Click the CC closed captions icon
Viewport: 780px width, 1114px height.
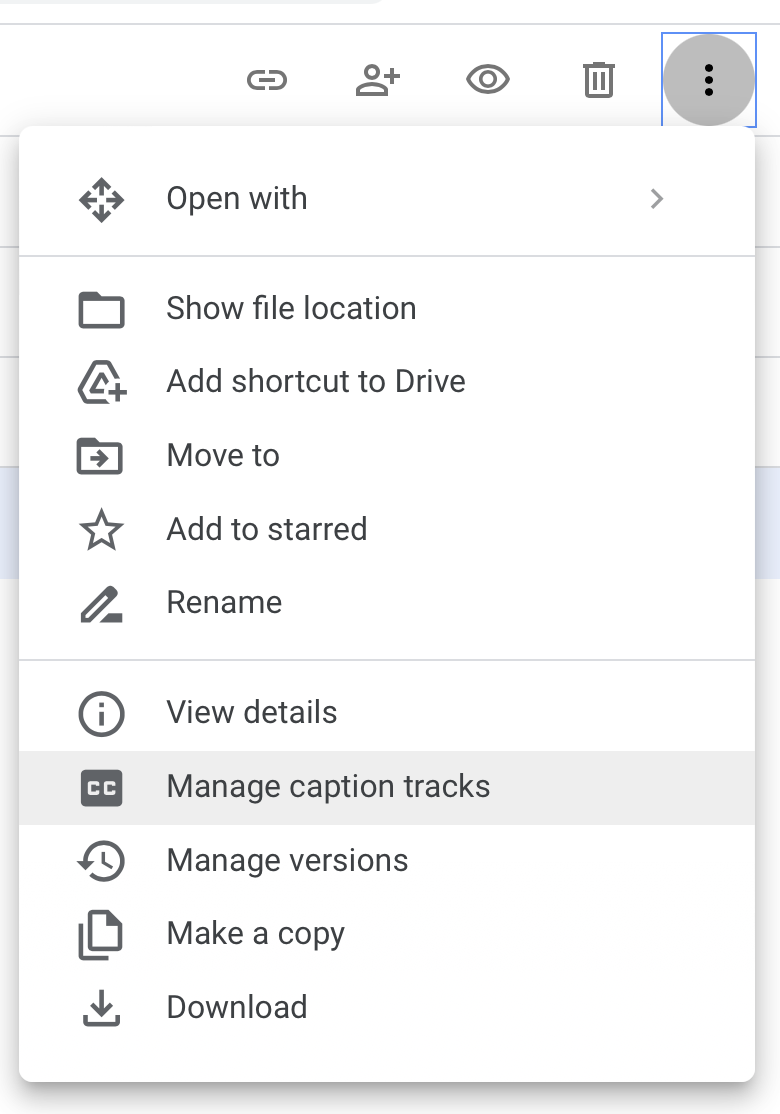[x=101, y=788]
